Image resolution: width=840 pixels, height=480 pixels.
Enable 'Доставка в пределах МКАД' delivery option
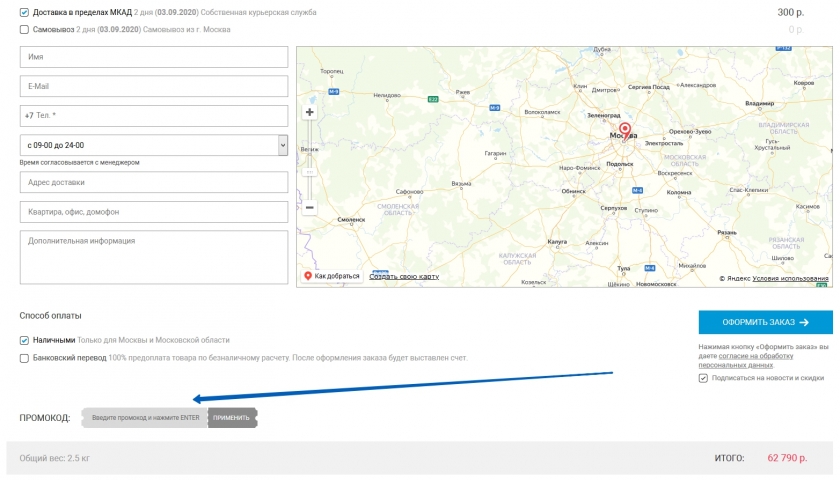[x=25, y=13]
